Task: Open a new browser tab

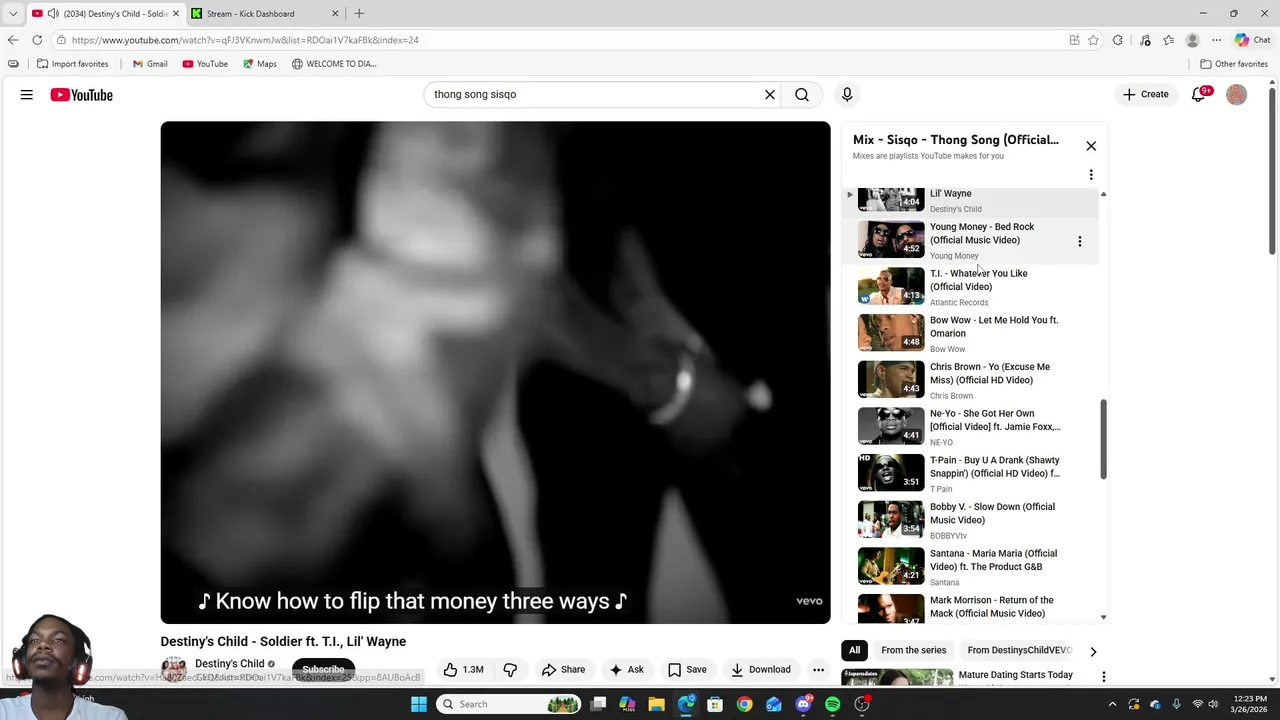Action: pos(359,14)
